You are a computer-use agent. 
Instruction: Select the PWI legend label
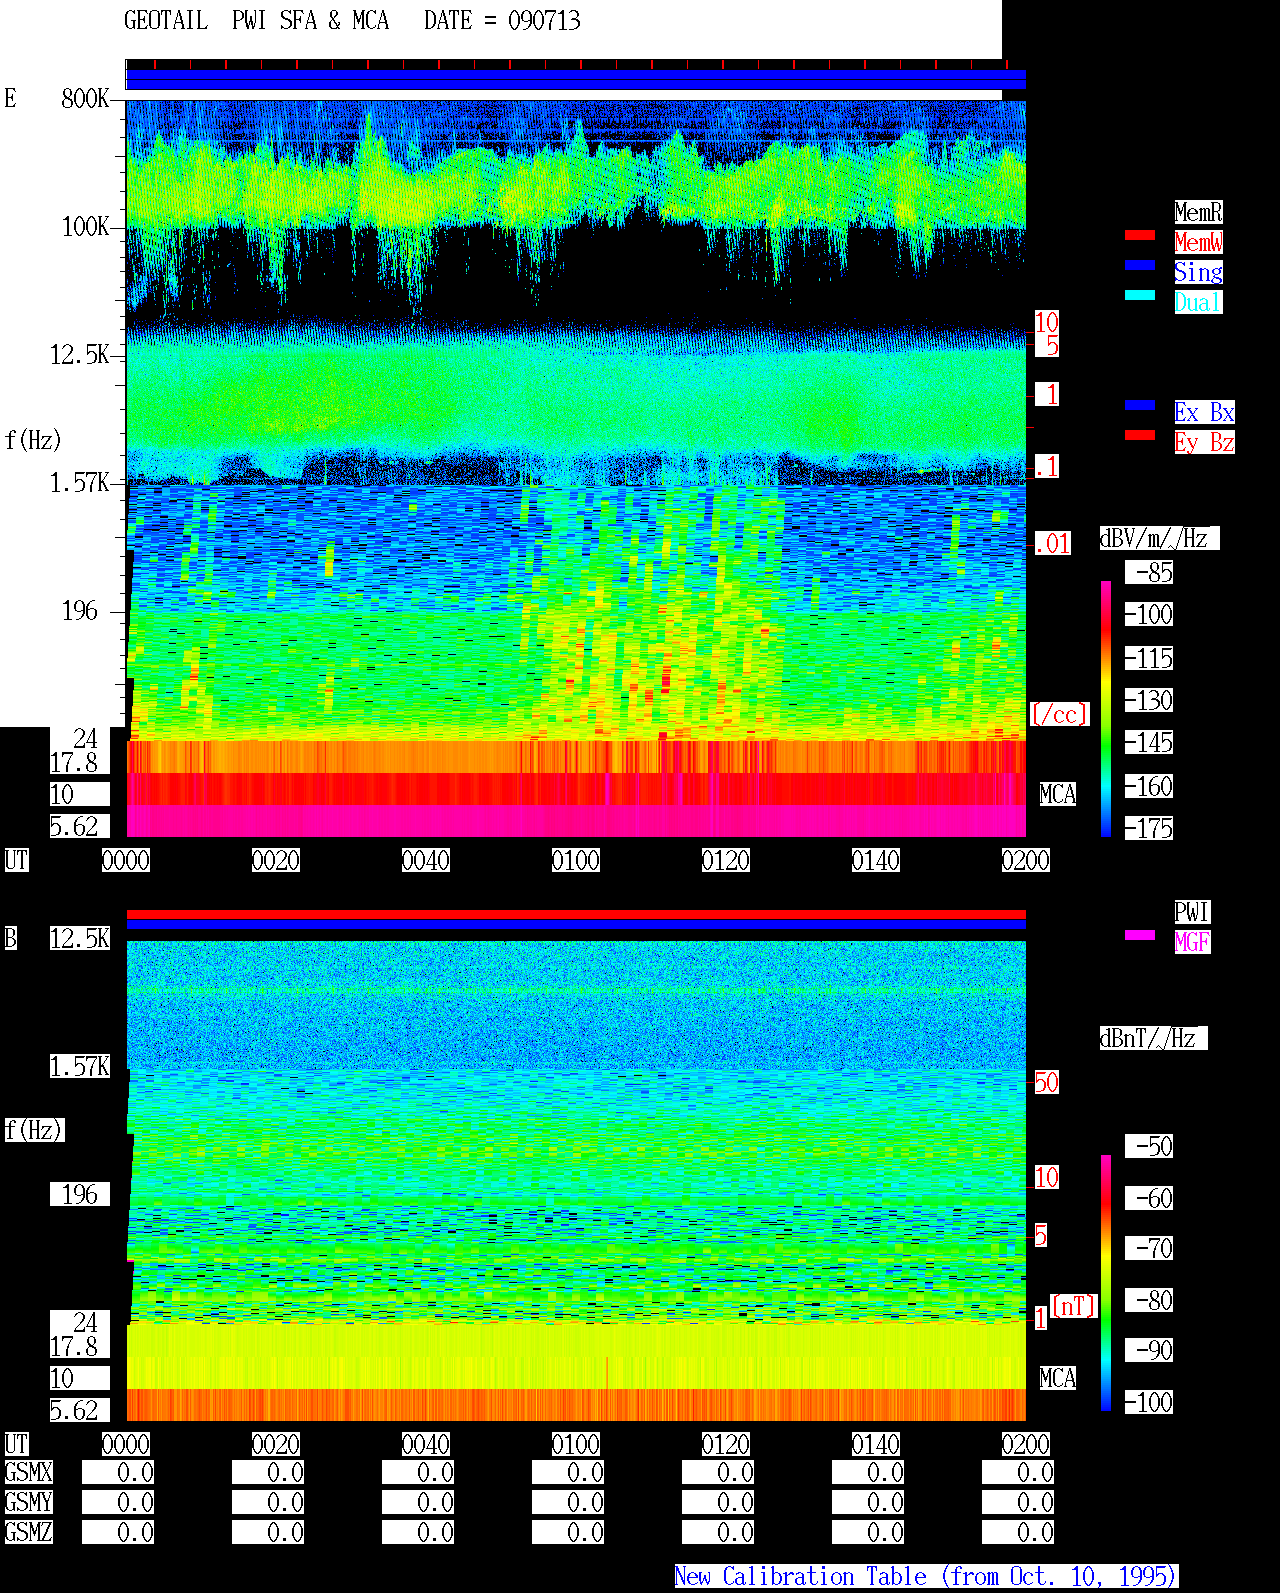click(1192, 912)
